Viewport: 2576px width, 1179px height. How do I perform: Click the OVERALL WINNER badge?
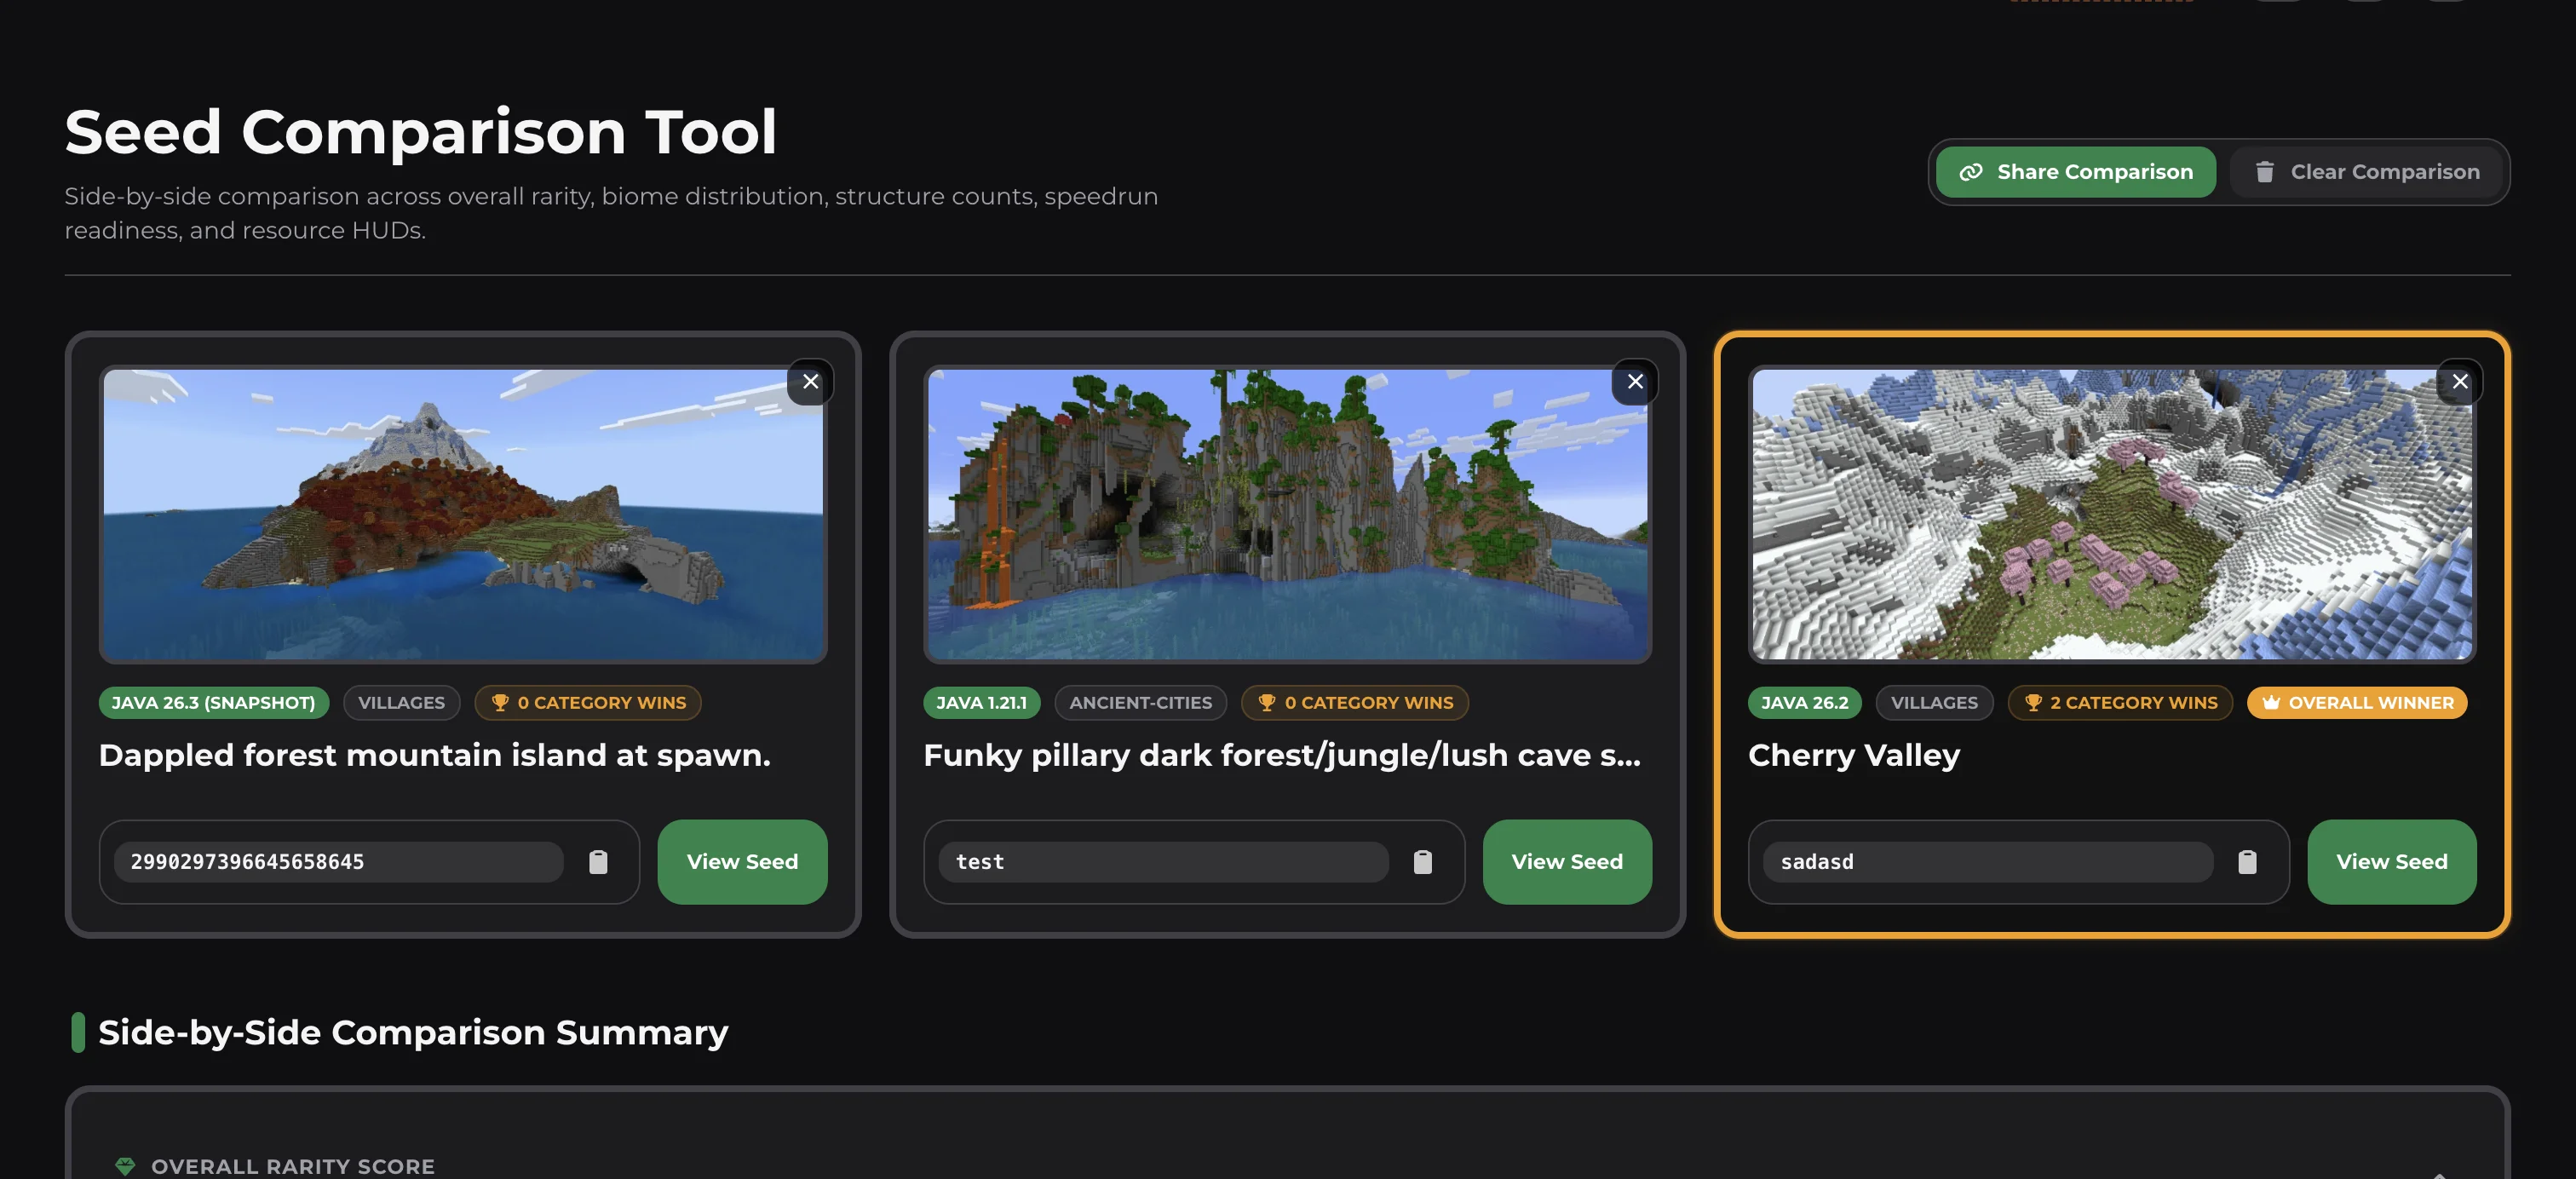(2357, 703)
